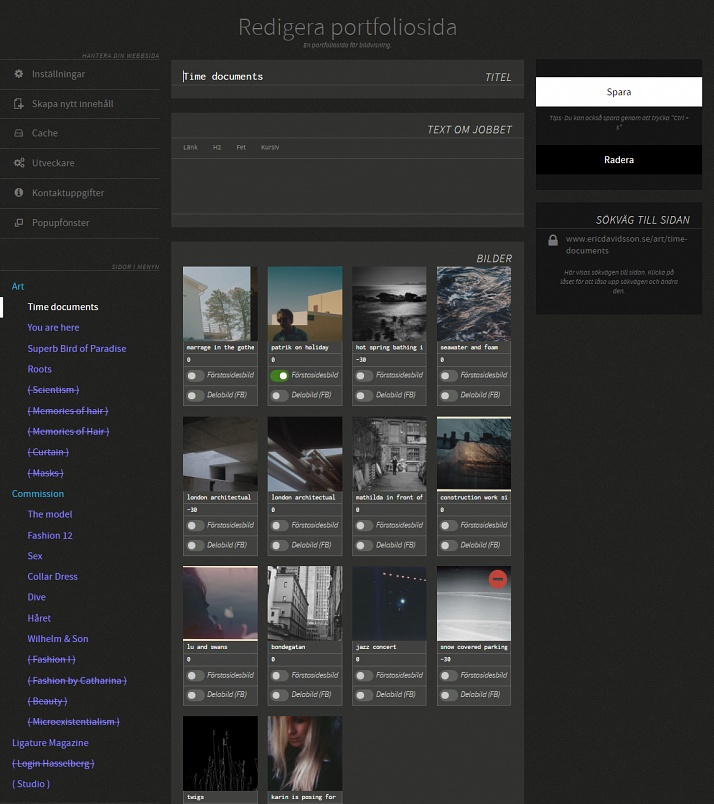The height and width of the screenshot is (804, 714).
Task: Toggle Förstasidesbild for construction work
Action: 448,526
